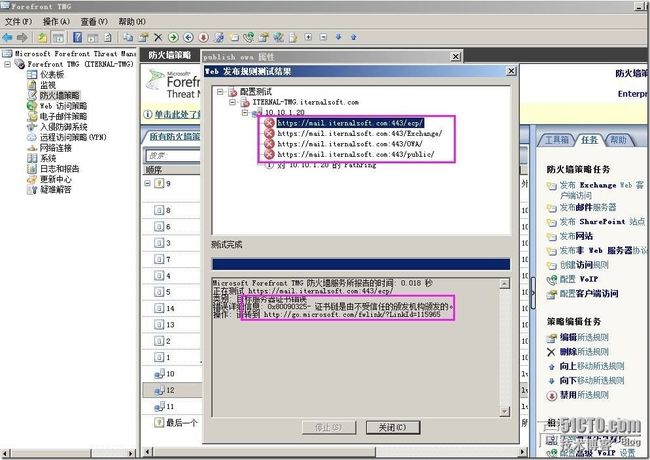Image resolution: width=650 pixels, height=460 pixels.
Task: Click the red X icon beside 删除所选规则
Action: point(551,352)
